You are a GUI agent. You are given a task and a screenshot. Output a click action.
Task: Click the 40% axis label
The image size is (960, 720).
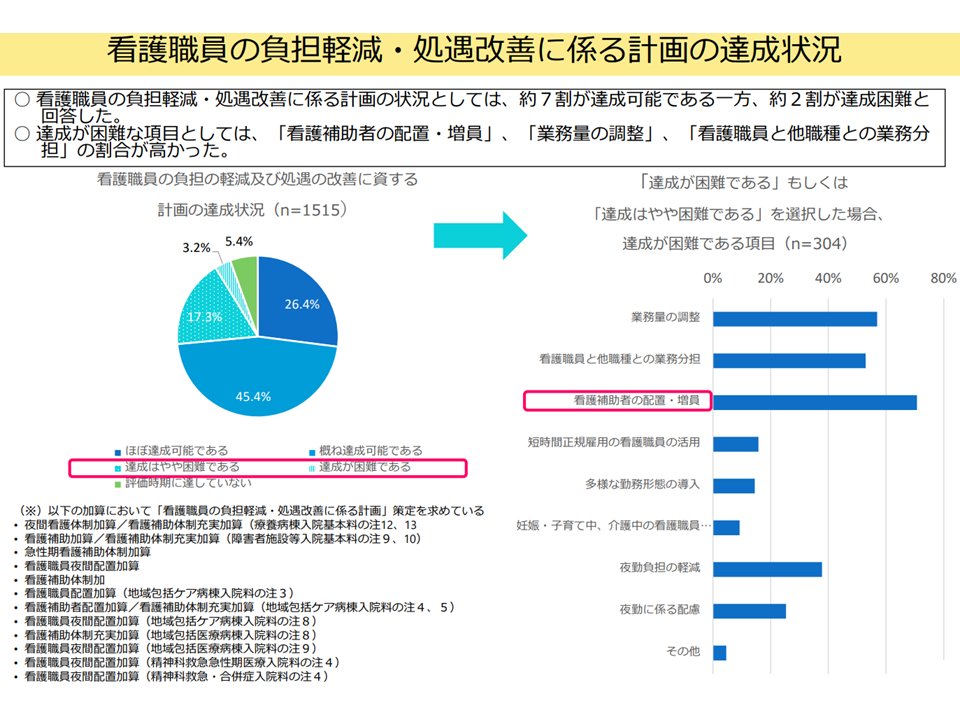(x=828, y=279)
